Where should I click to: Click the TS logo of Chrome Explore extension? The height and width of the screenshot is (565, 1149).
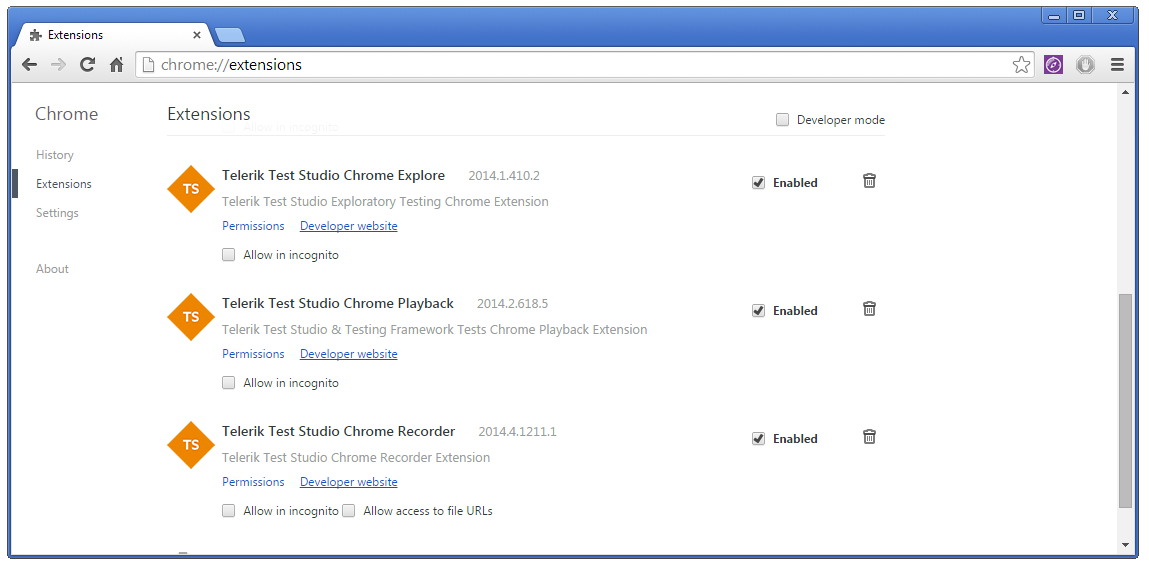coord(191,189)
